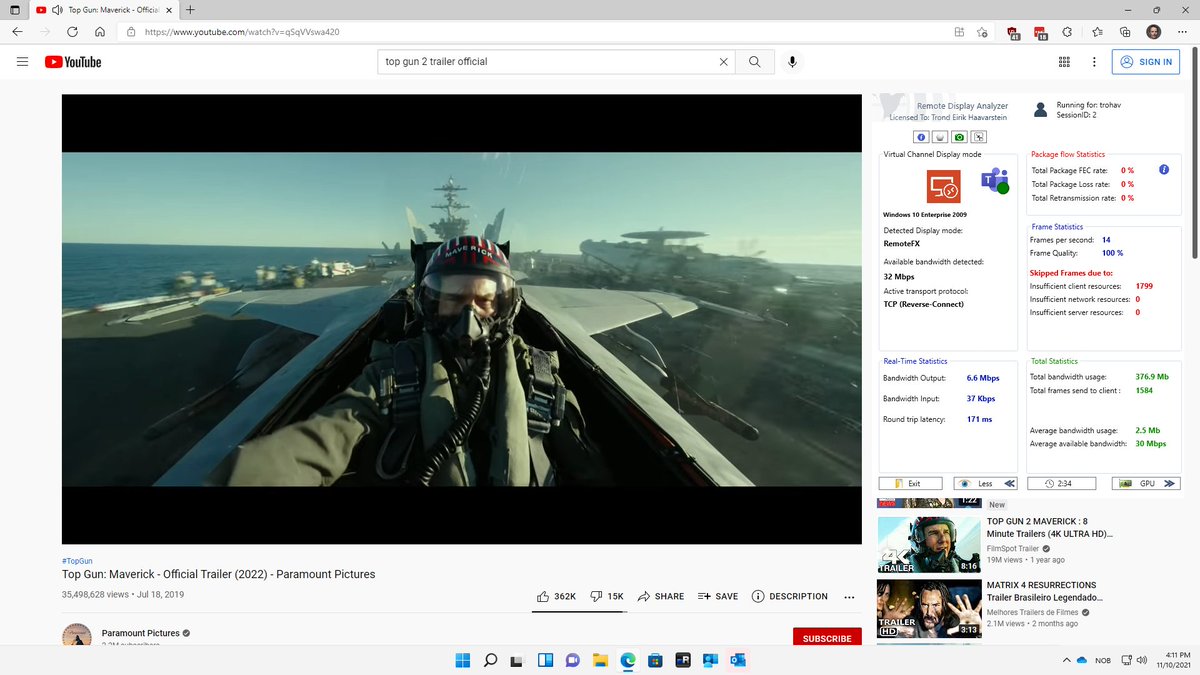Open Microsoft Edge from the taskbar
Viewport: 1200px width, 675px height.
pos(626,660)
